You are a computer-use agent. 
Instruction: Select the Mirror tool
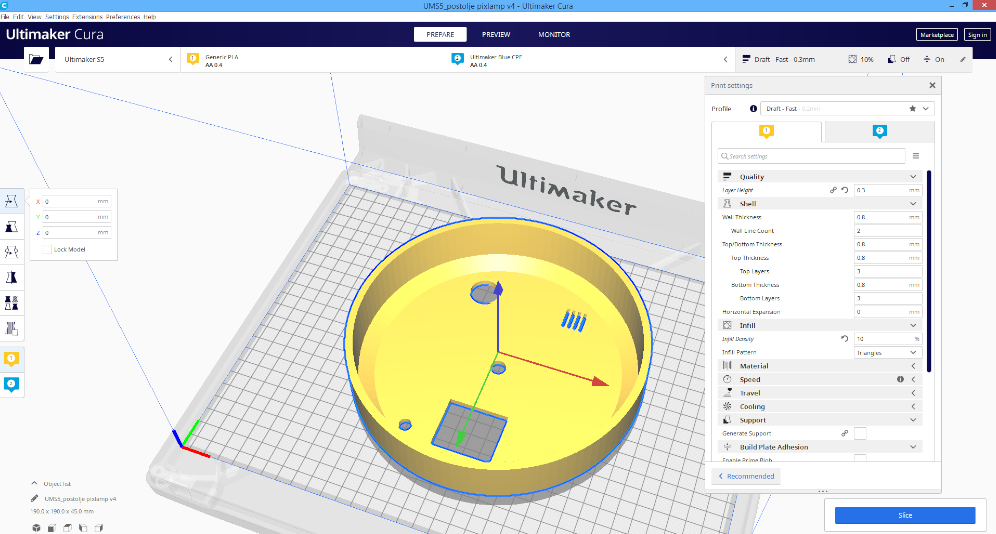click(11, 277)
